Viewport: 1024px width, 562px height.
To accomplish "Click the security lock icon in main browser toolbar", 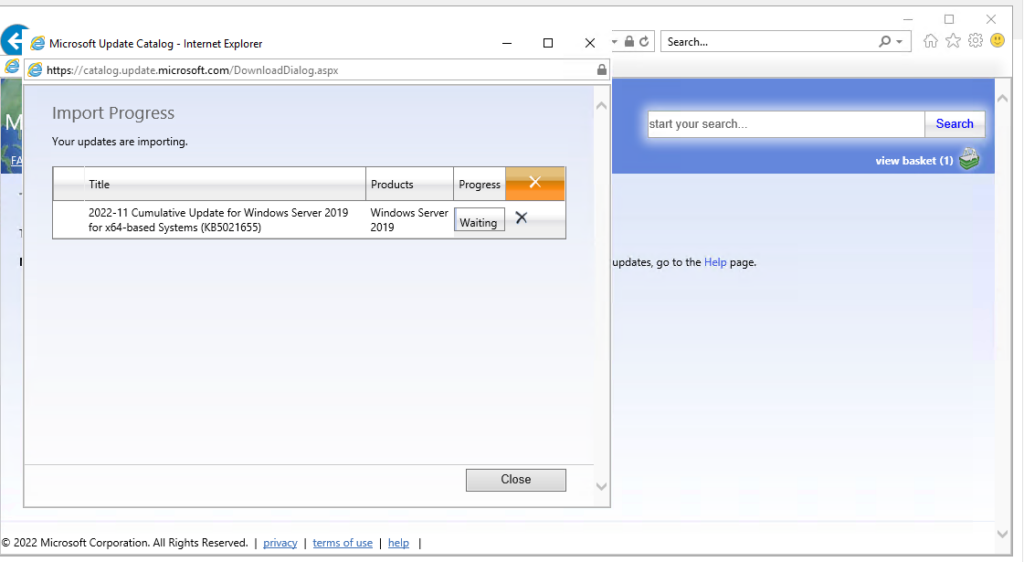I will 629,41.
